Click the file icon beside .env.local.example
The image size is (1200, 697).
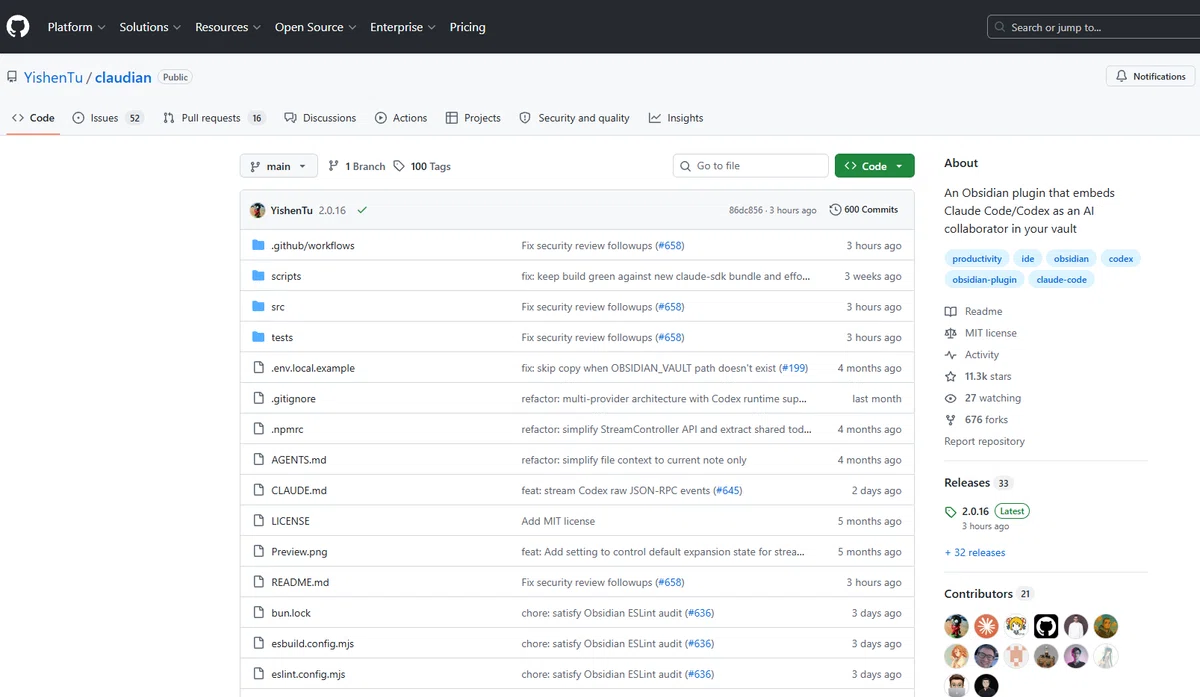click(x=258, y=368)
